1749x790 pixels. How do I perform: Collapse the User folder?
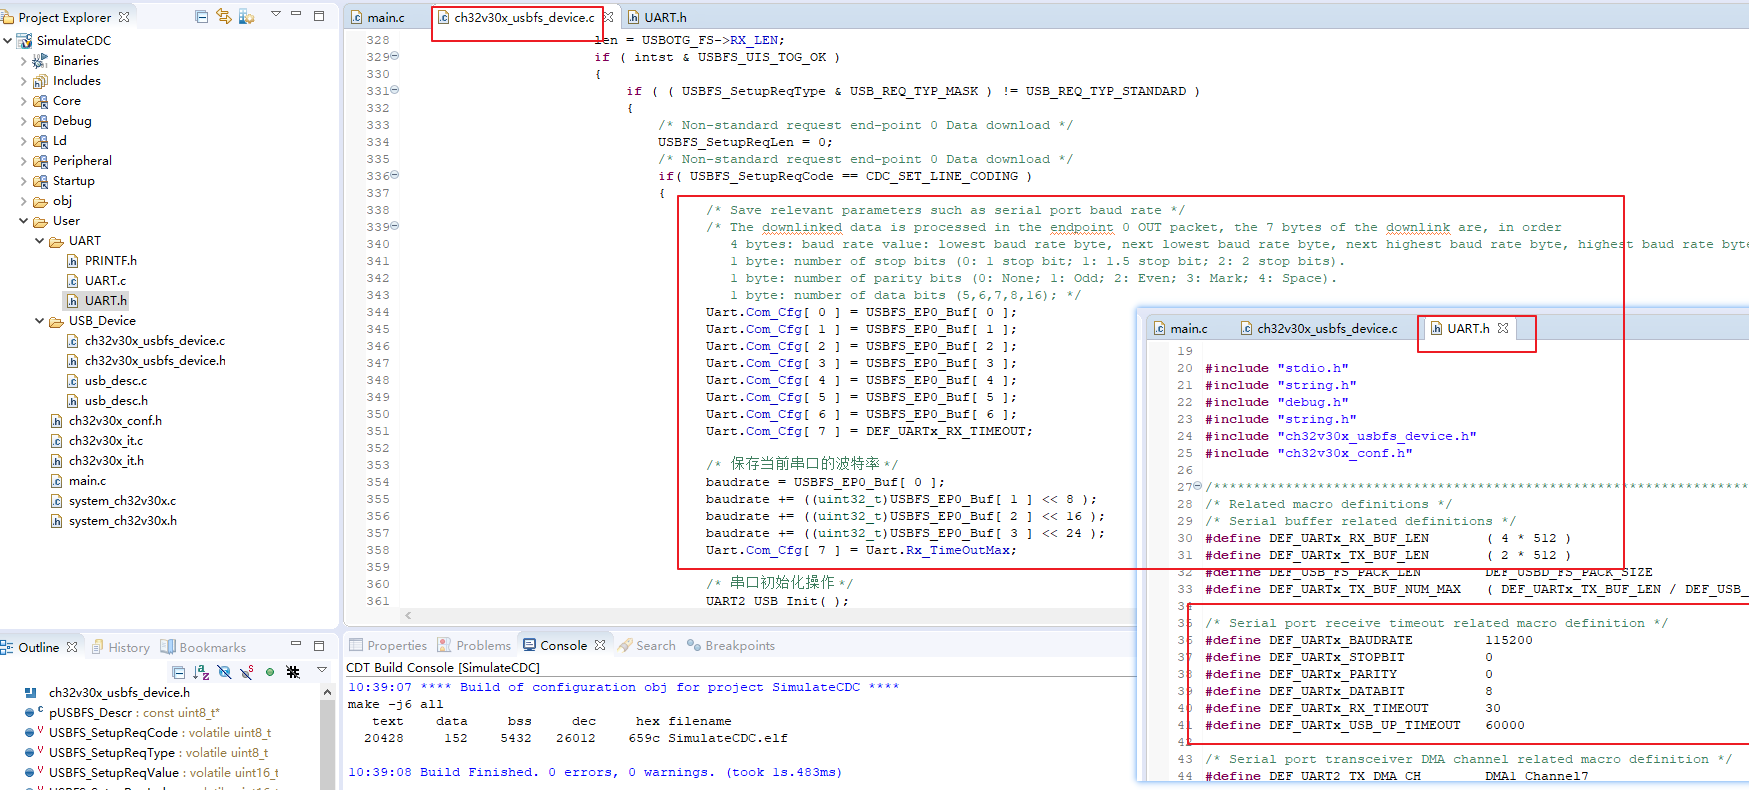click(x=24, y=221)
